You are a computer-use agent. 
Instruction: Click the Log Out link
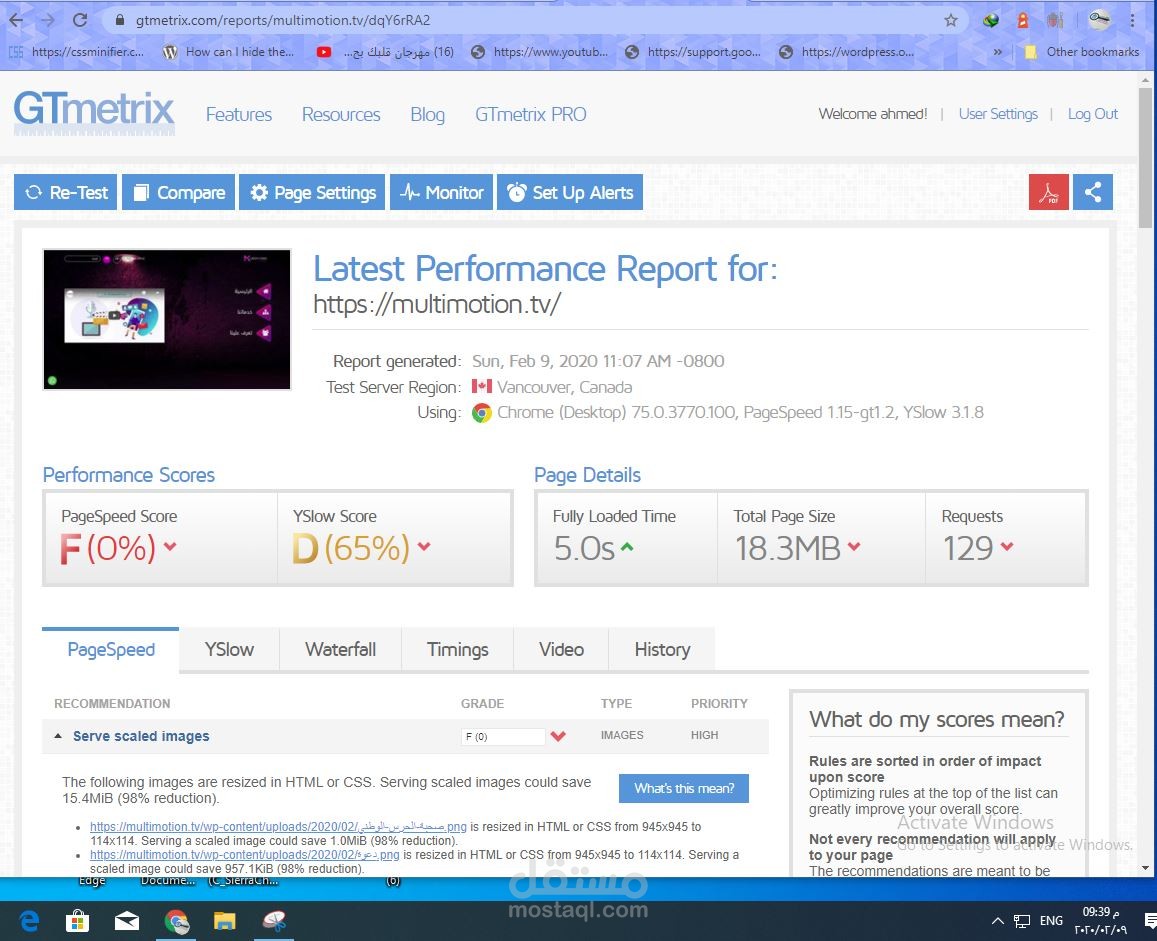[x=1093, y=114]
